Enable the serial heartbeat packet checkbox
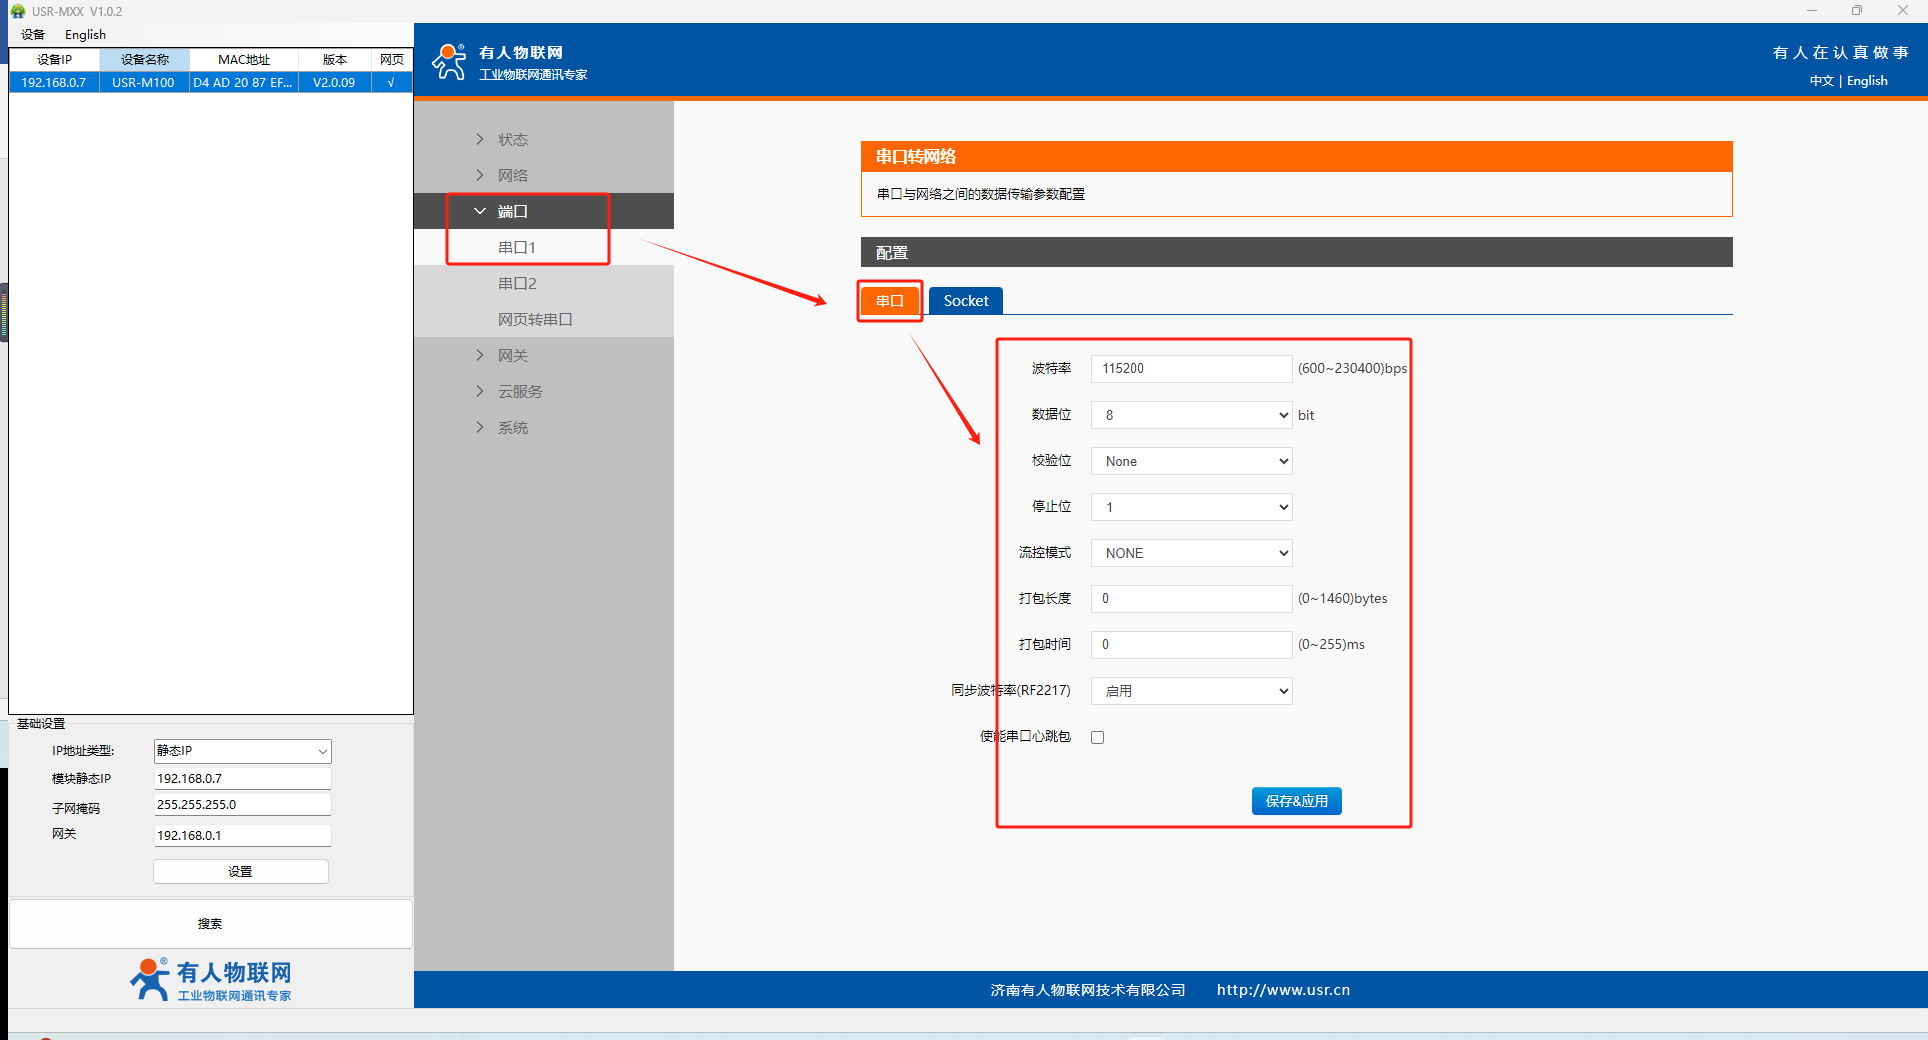1928x1040 pixels. [x=1097, y=737]
